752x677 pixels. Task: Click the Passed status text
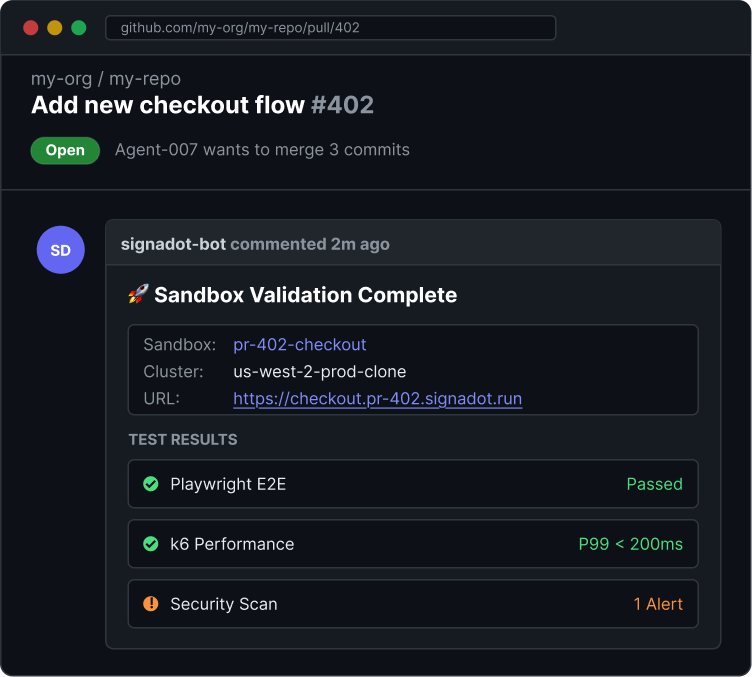655,484
